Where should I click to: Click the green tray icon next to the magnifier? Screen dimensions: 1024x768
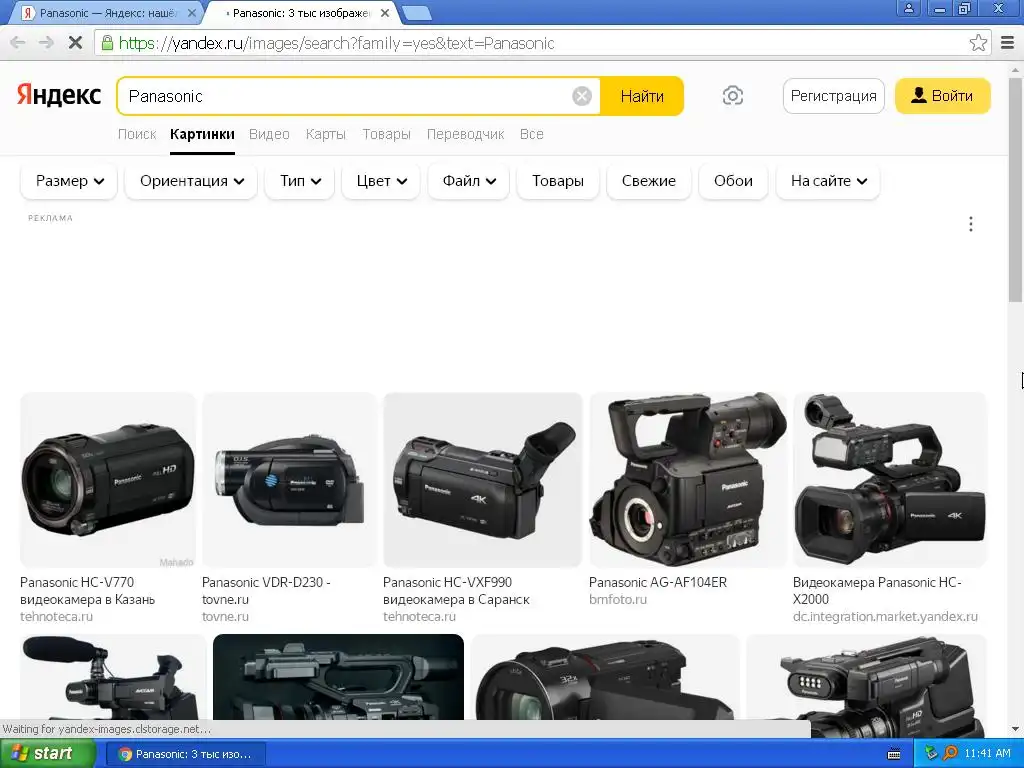(931, 754)
